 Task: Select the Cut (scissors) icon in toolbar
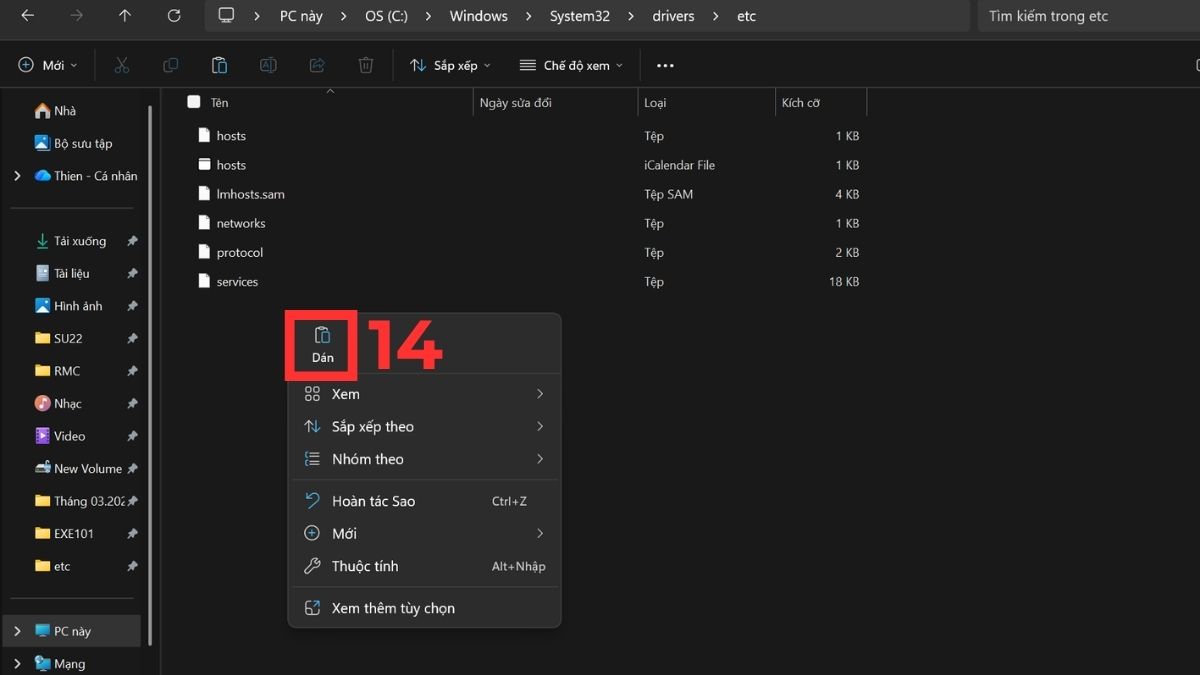click(122, 64)
